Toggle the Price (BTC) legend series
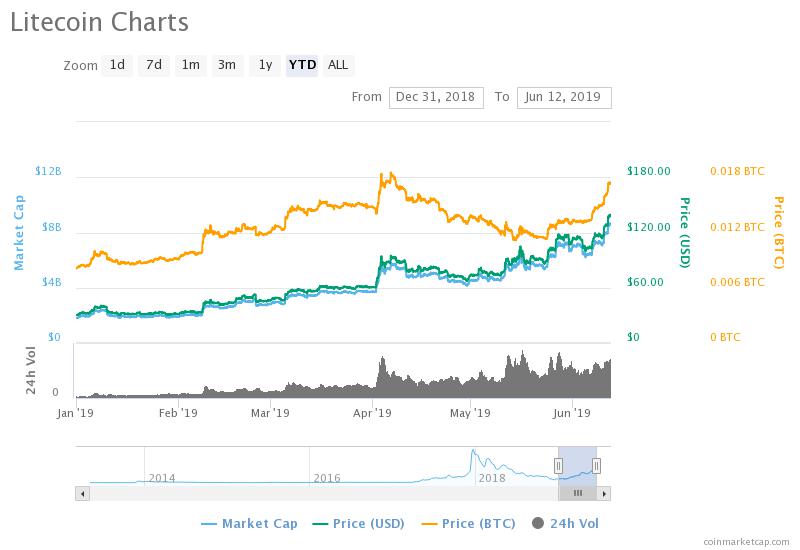 [x=468, y=523]
